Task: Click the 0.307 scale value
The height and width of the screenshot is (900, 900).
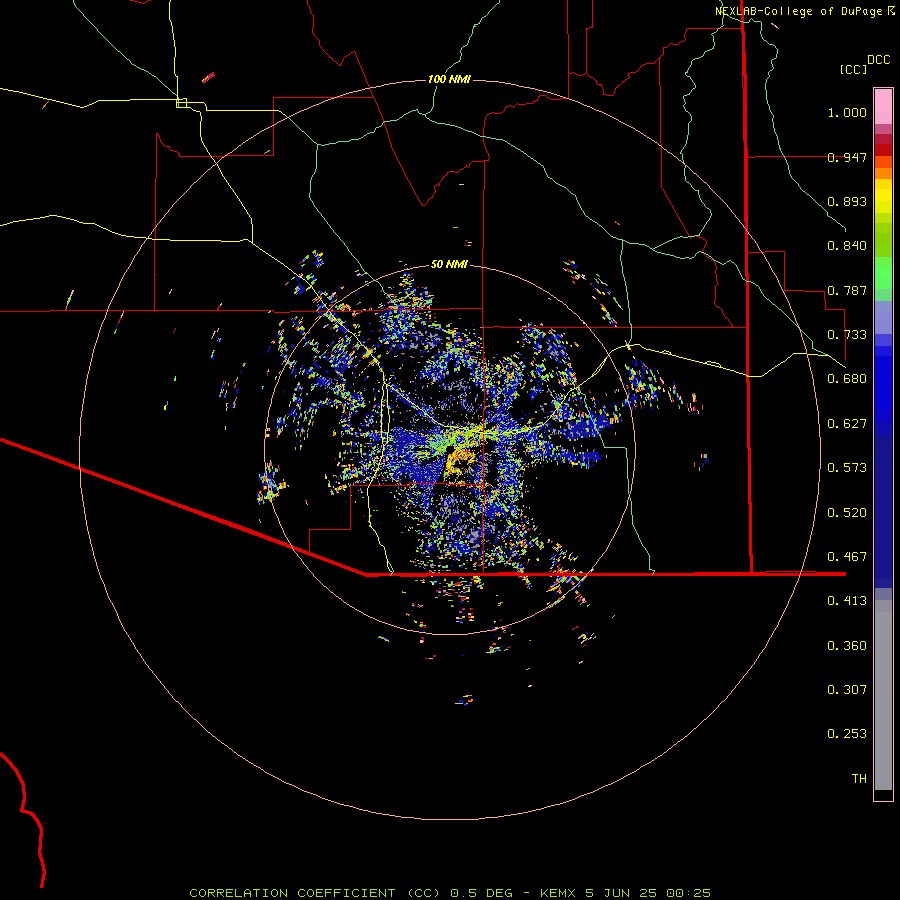Action: 847,690
